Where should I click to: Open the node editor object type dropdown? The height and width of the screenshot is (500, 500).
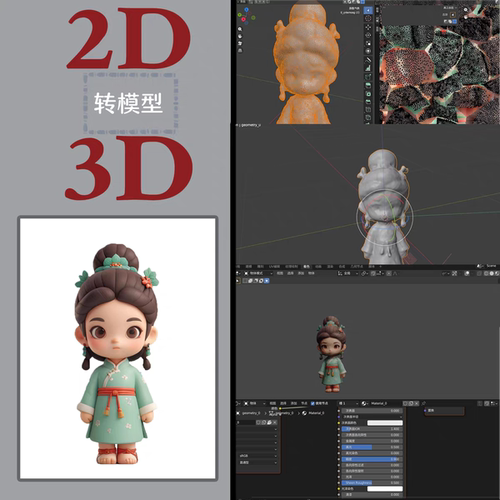(x=255, y=403)
